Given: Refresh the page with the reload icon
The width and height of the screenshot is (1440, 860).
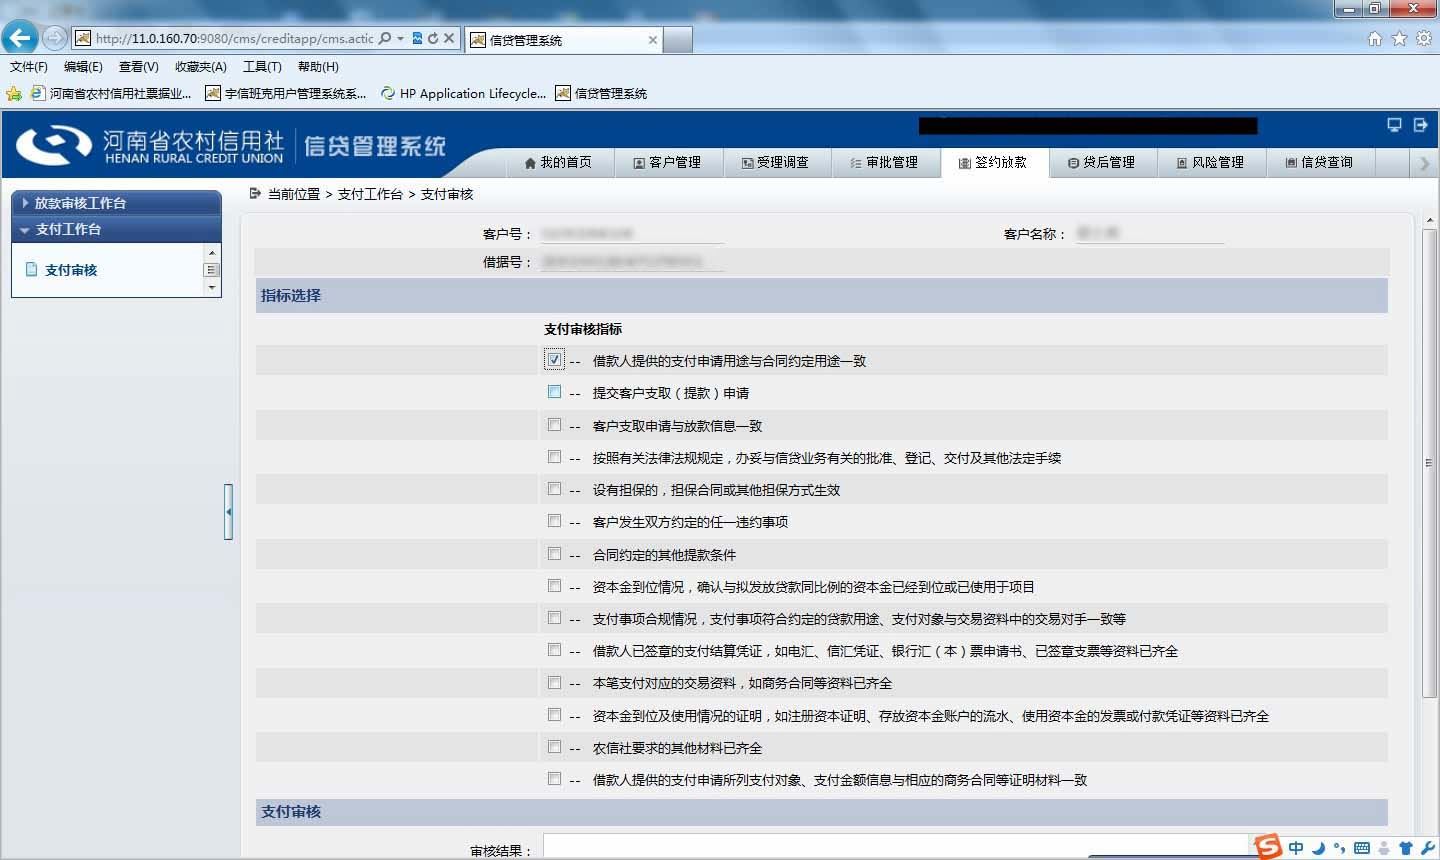Looking at the screenshot, I should [x=433, y=38].
